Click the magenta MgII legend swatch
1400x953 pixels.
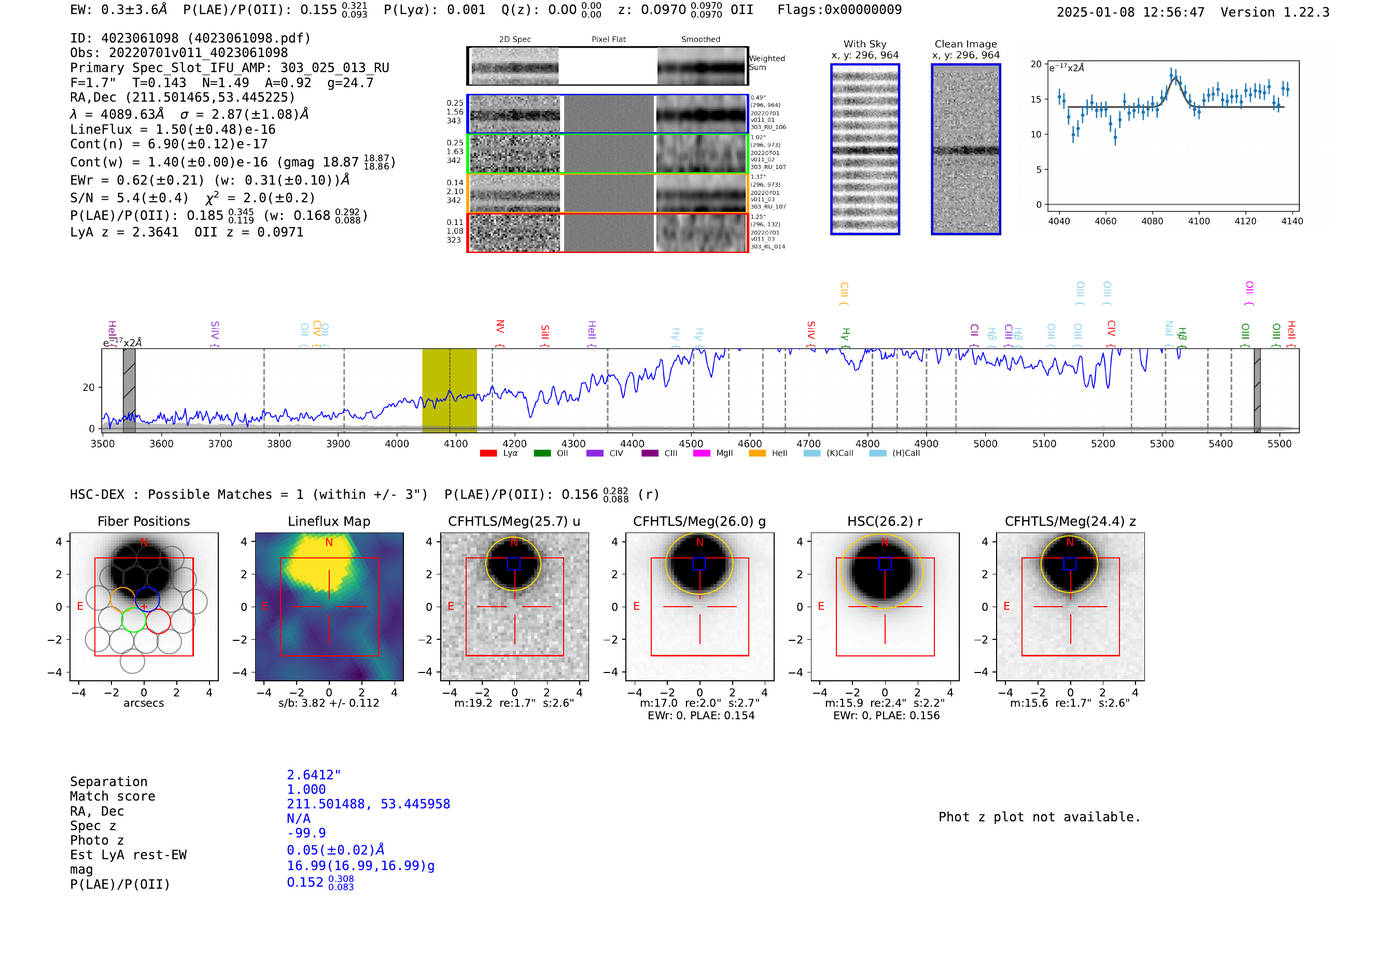701,454
